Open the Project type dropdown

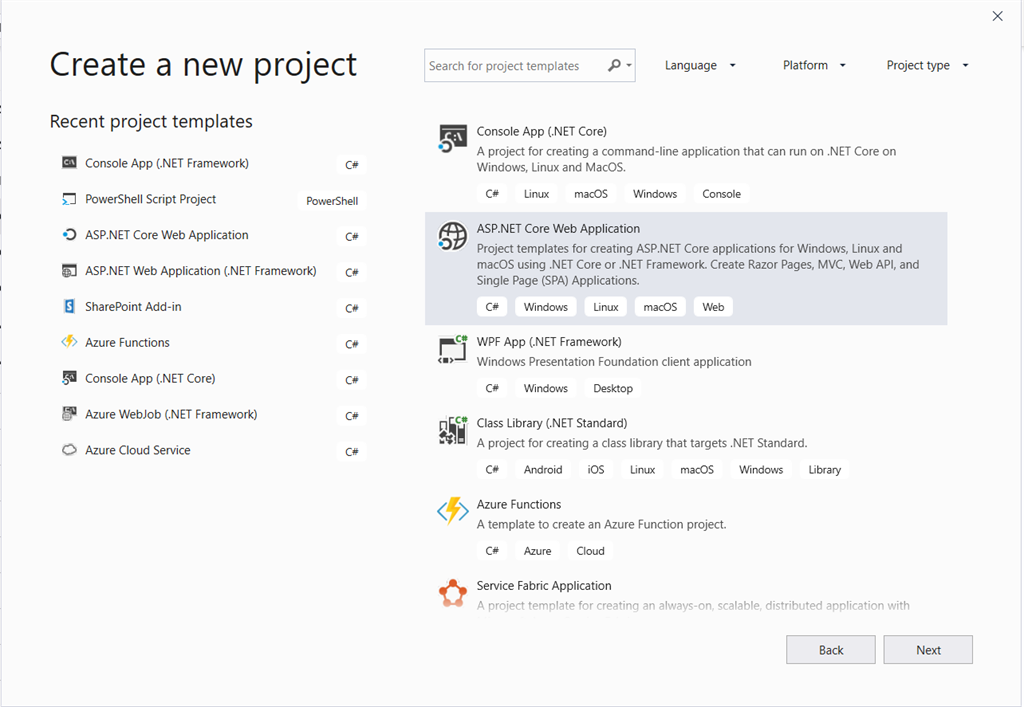tap(927, 65)
